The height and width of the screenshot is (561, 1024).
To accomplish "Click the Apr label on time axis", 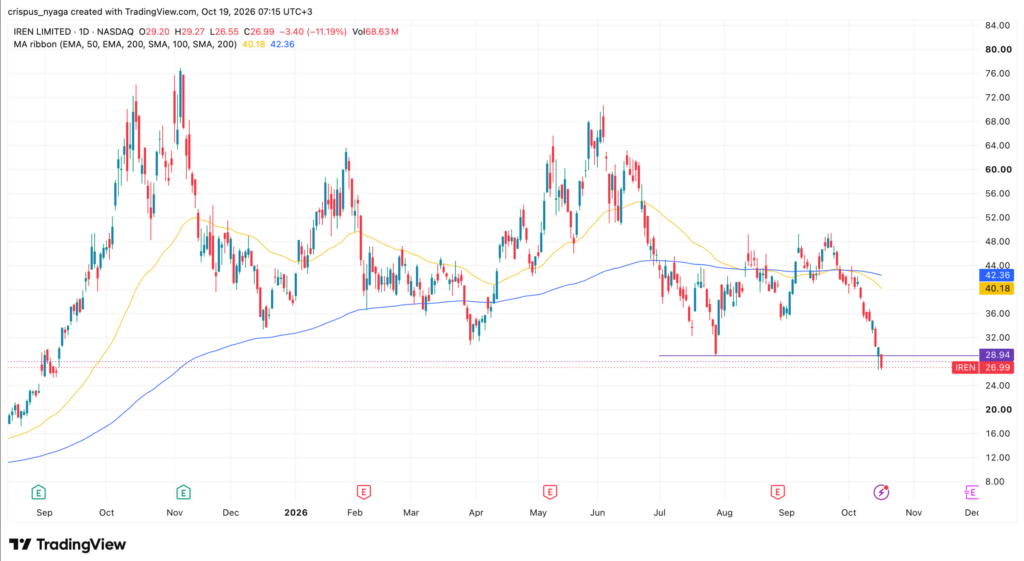I will 476,513.
